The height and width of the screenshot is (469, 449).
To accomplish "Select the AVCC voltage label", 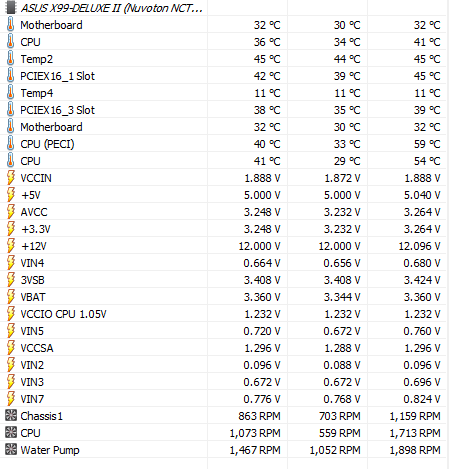I will coord(34,212).
